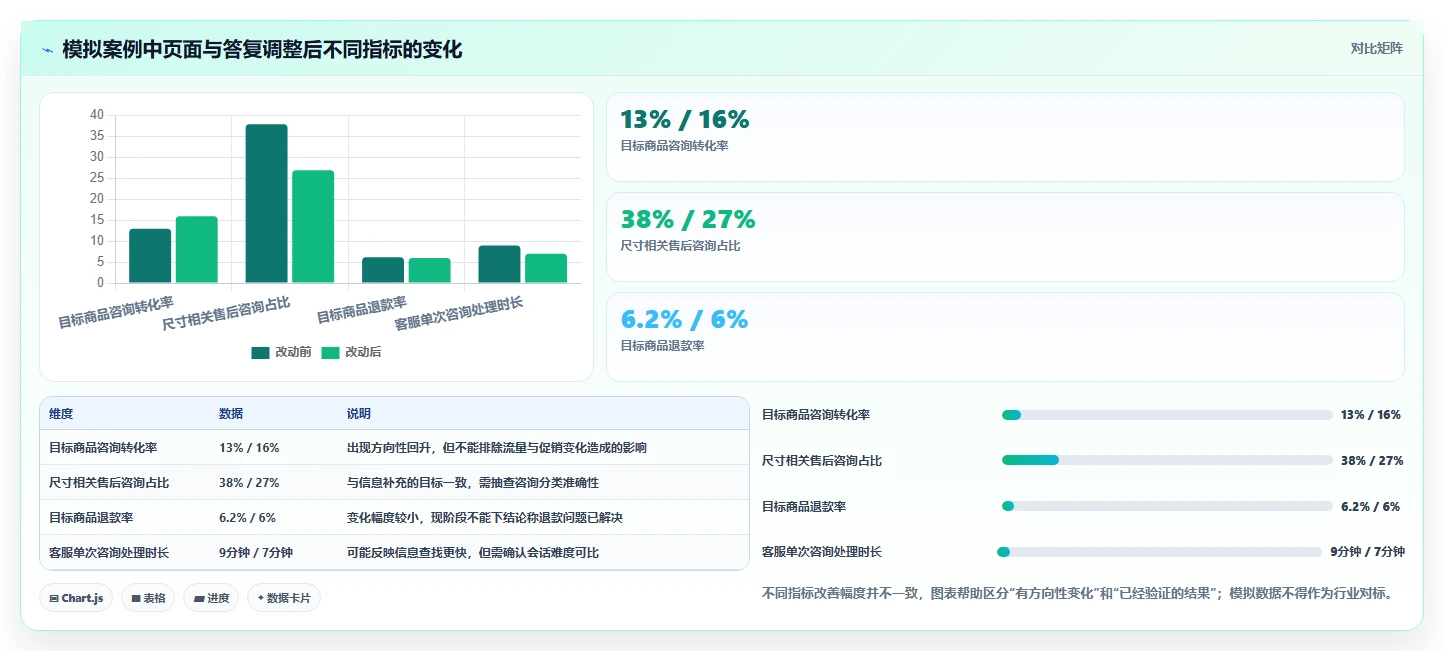
Task: Click table cell 尺寸相关售后咨询占比
Action: click(109, 483)
